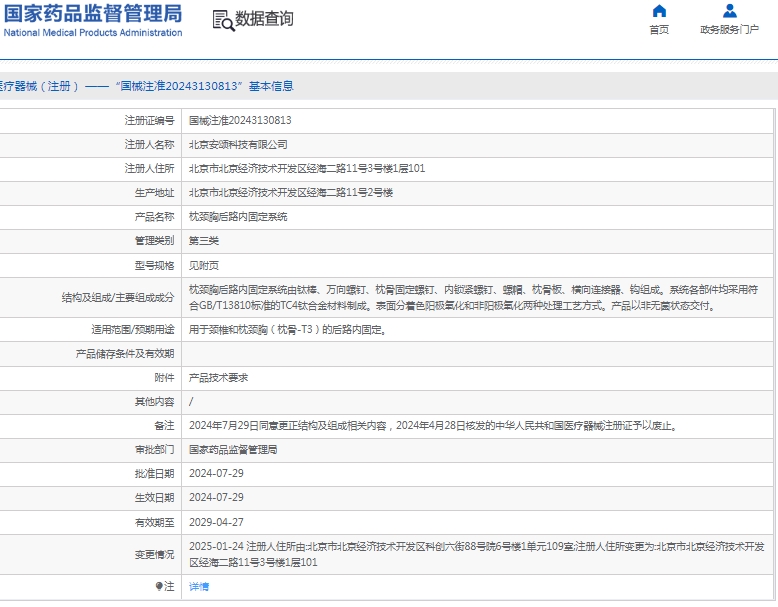Click the 变更情况 row label
778x607 pixels.
[154, 554]
